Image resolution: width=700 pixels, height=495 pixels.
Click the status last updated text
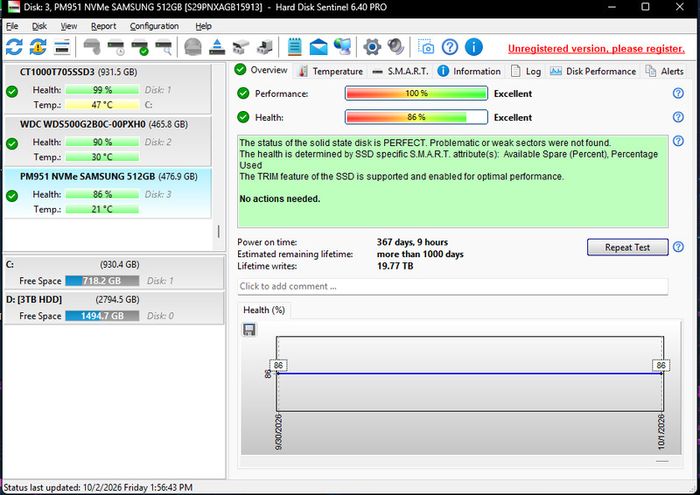click(x=98, y=487)
